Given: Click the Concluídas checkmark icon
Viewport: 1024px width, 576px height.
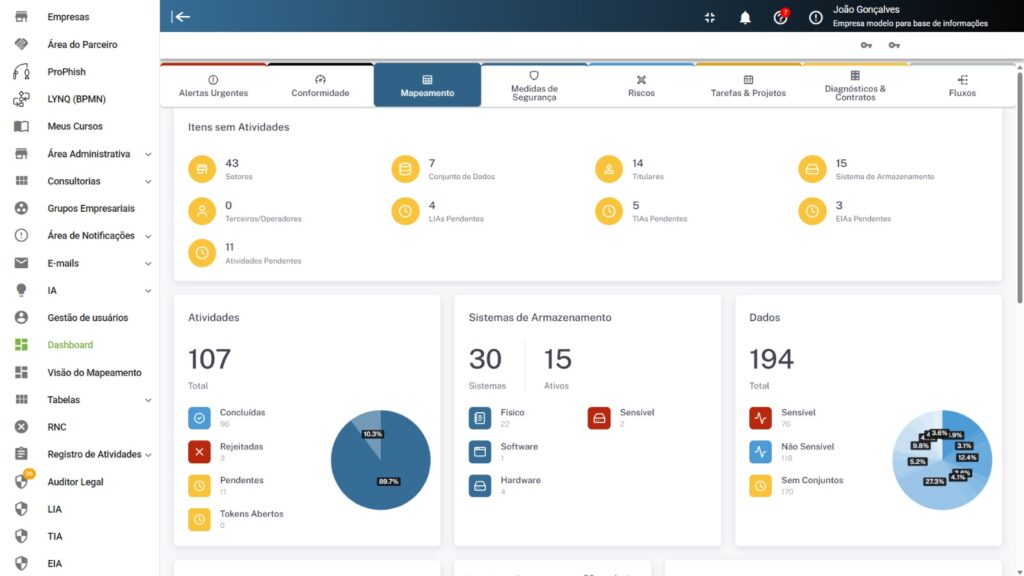Looking at the screenshot, I should point(199,418).
